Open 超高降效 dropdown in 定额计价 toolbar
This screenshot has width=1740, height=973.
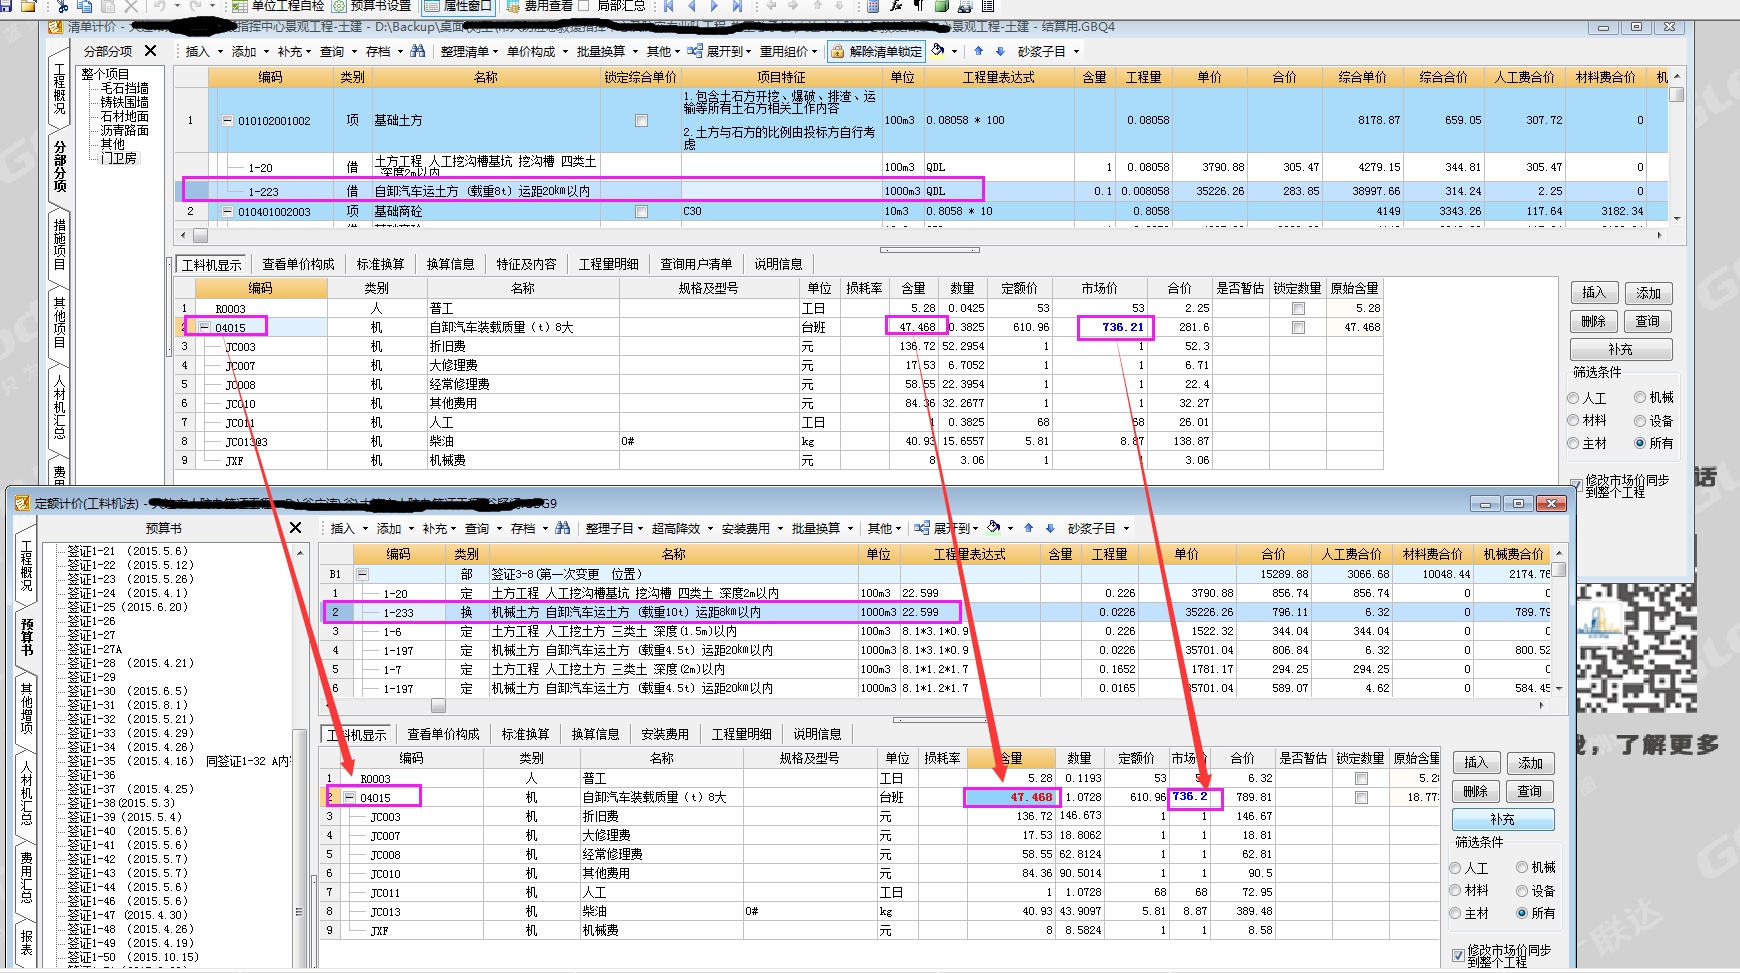click(x=681, y=528)
